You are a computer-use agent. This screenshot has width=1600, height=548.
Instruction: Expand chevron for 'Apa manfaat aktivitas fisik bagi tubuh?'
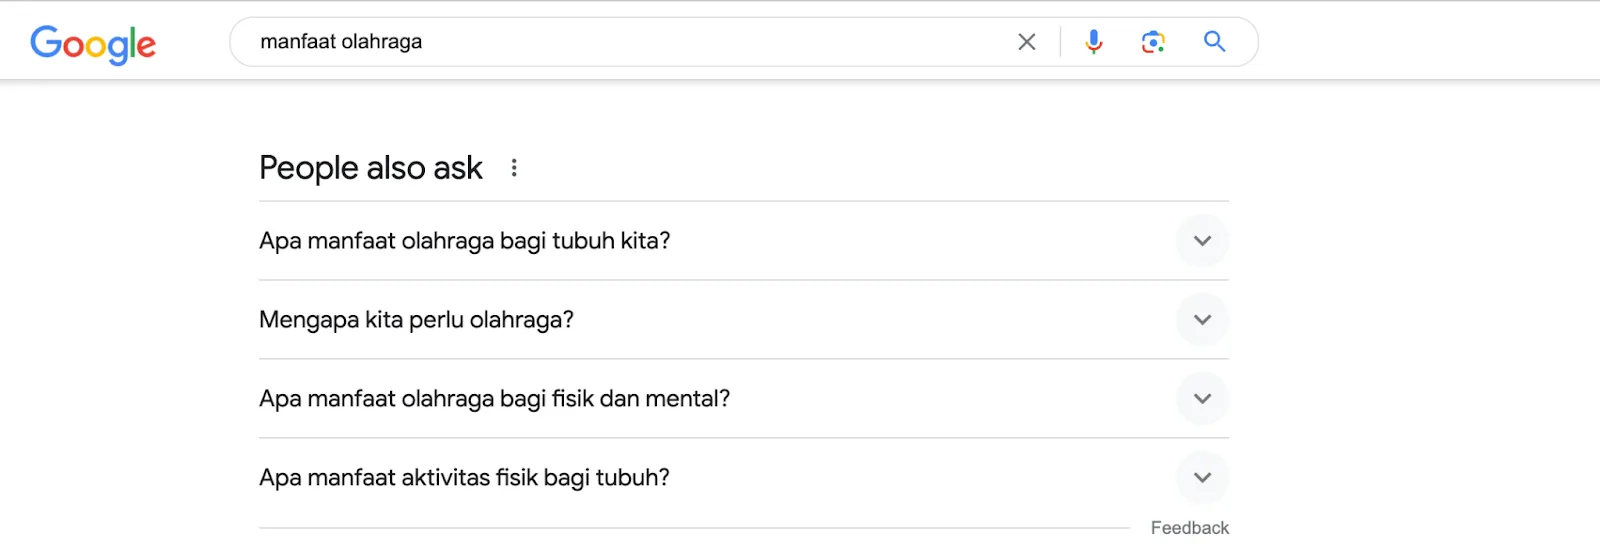click(1202, 478)
